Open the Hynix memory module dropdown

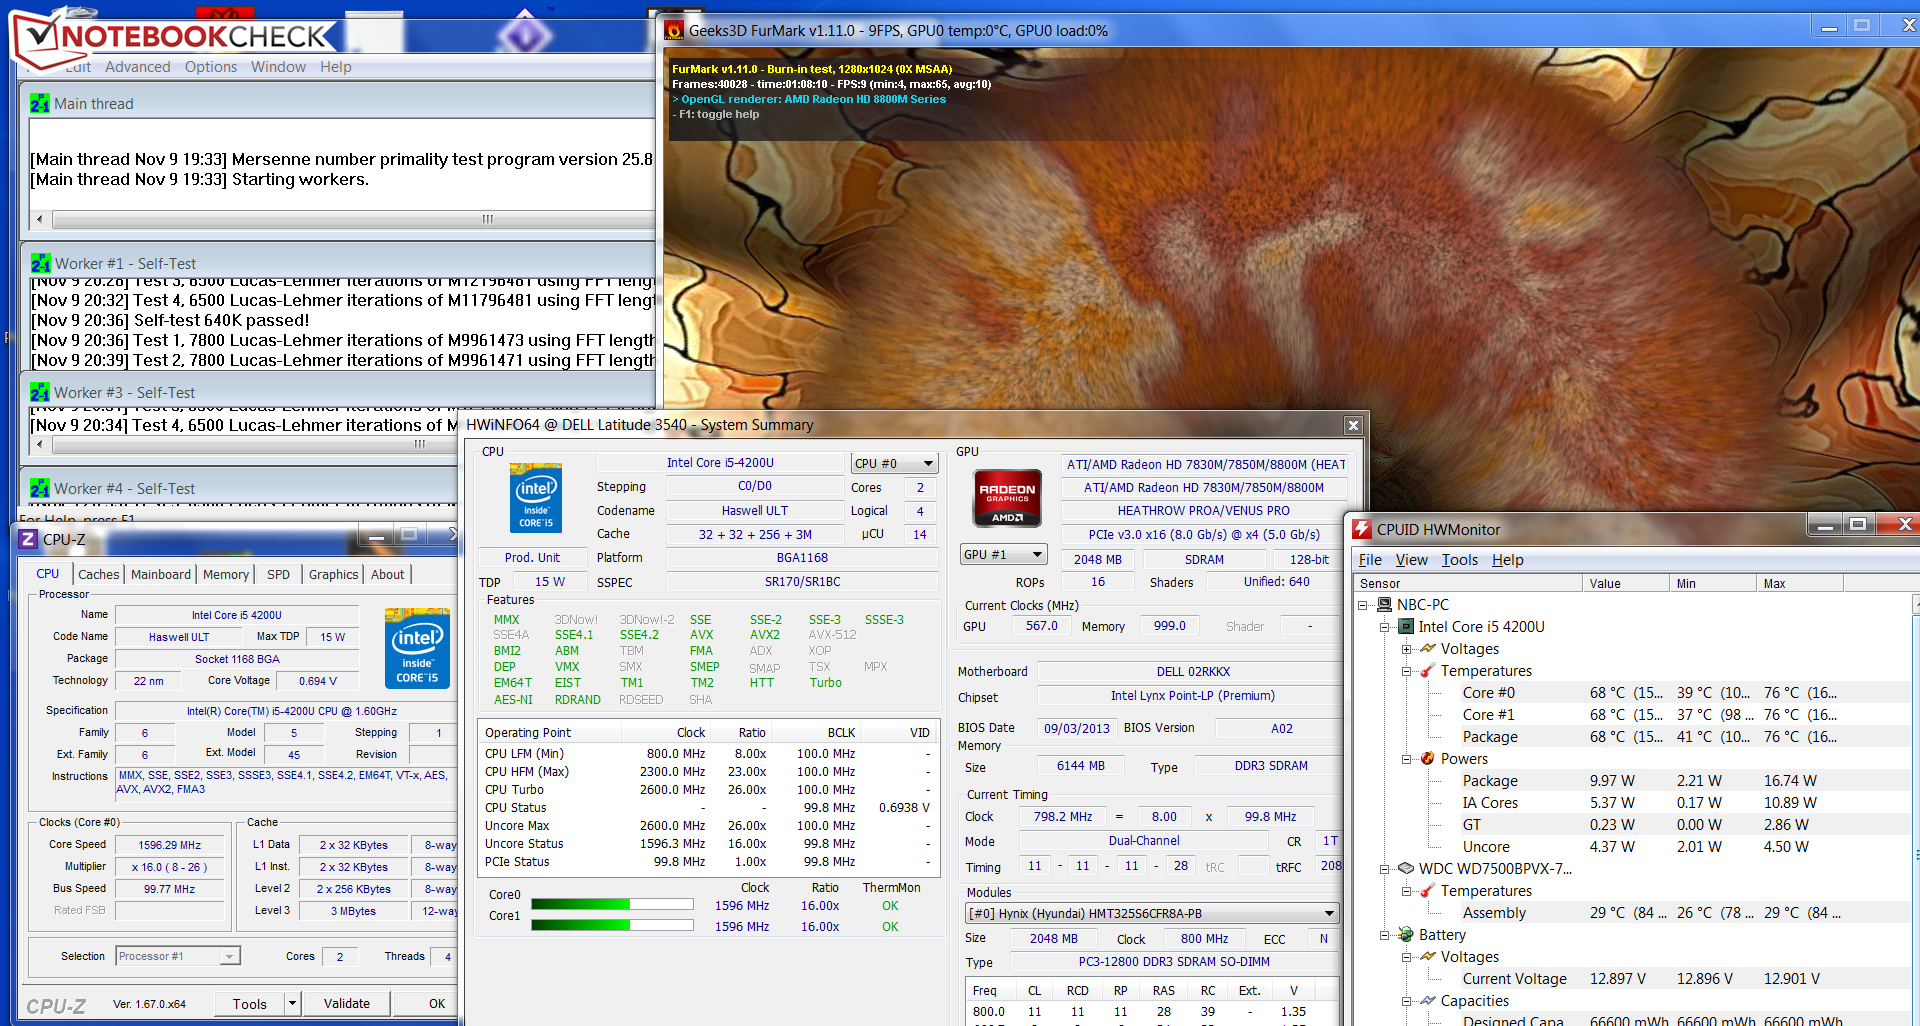click(1151, 913)
